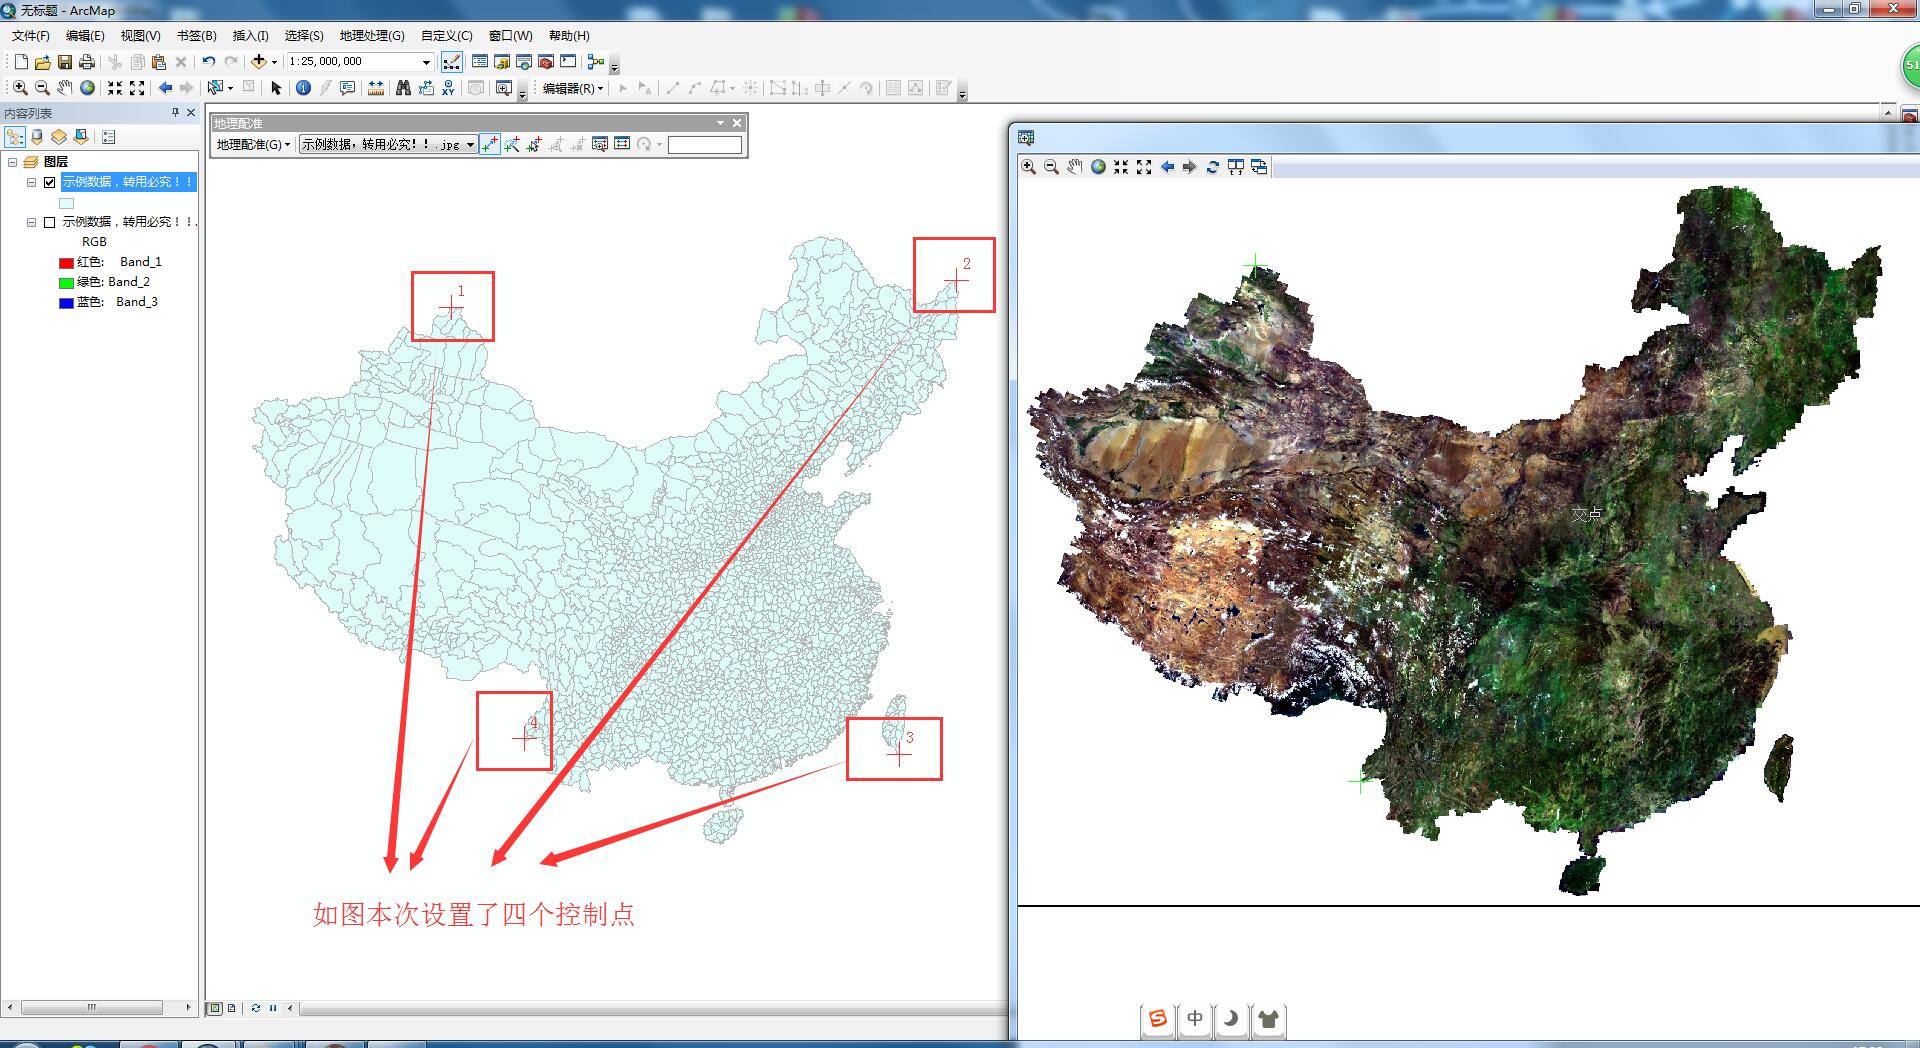This screenshot has height=1048, width=1920.
Task: Click the Auto Registration tool icon
Action: coord(512,144)
